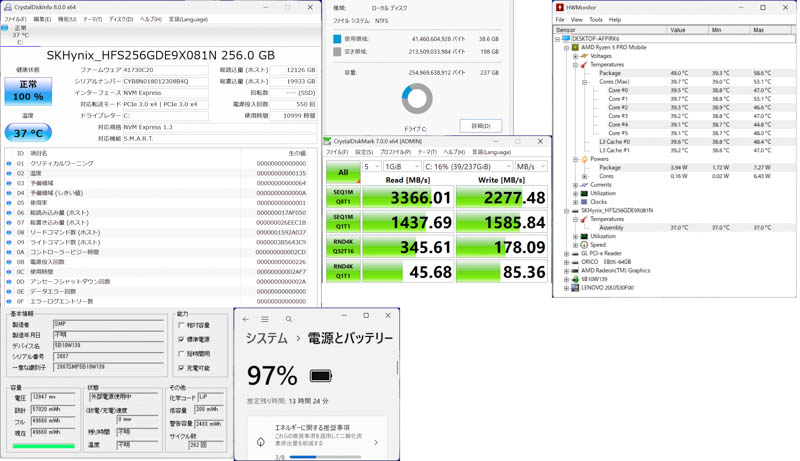Open the 言語(Language) menu in CrystalDiskMark
This screenshot has height=461, width=800.
click(491, 153)
